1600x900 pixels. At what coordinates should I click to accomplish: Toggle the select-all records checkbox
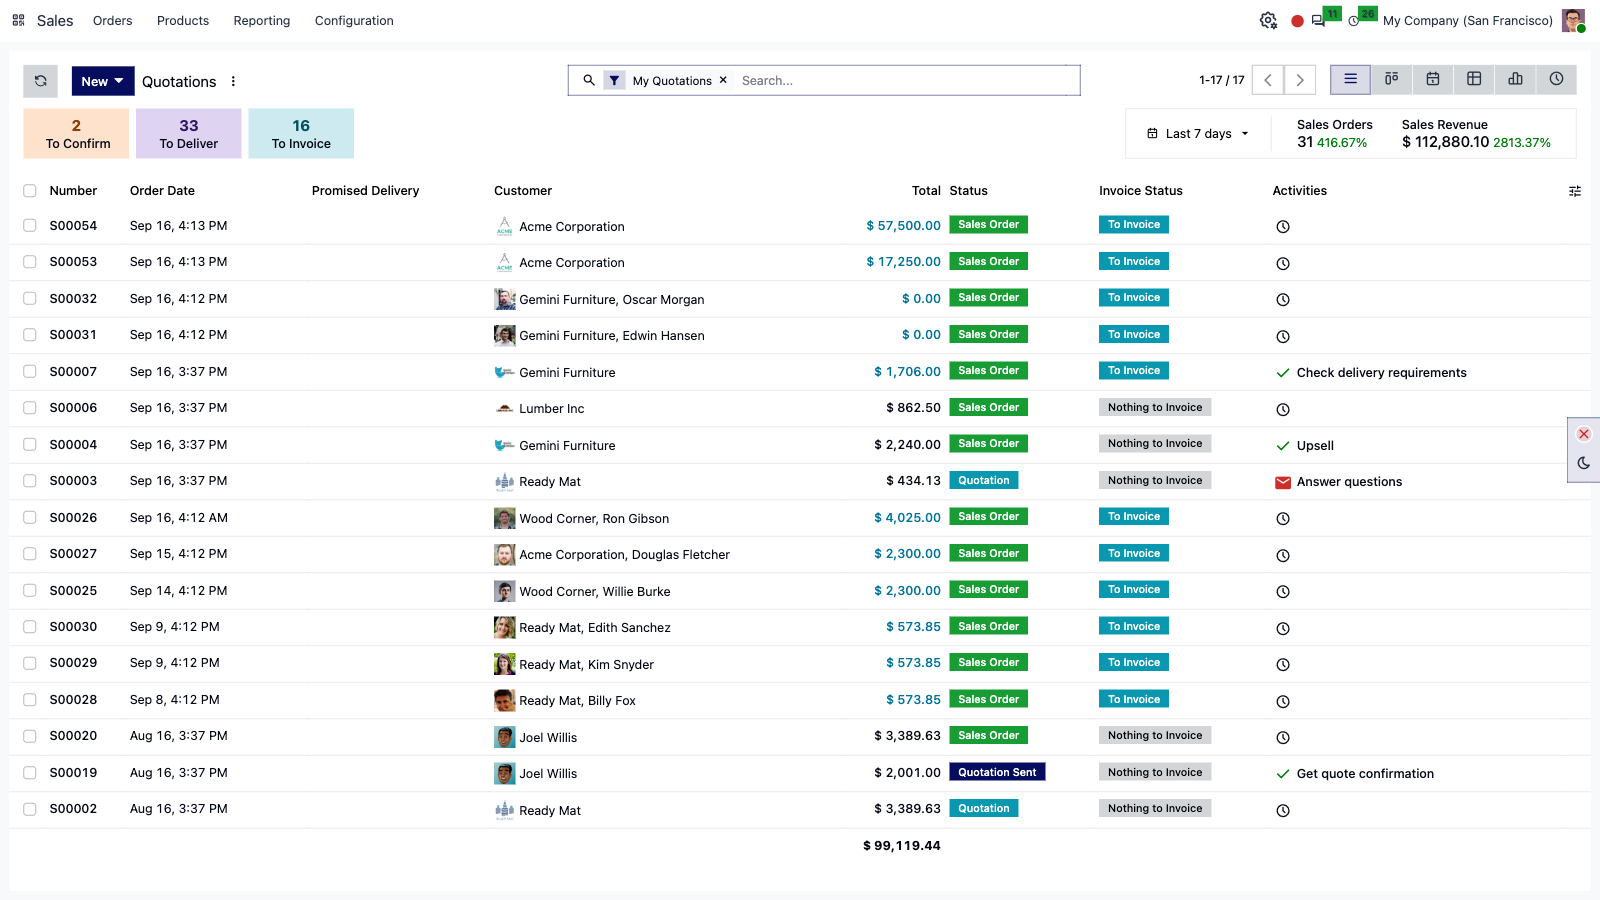coord(30,191)
